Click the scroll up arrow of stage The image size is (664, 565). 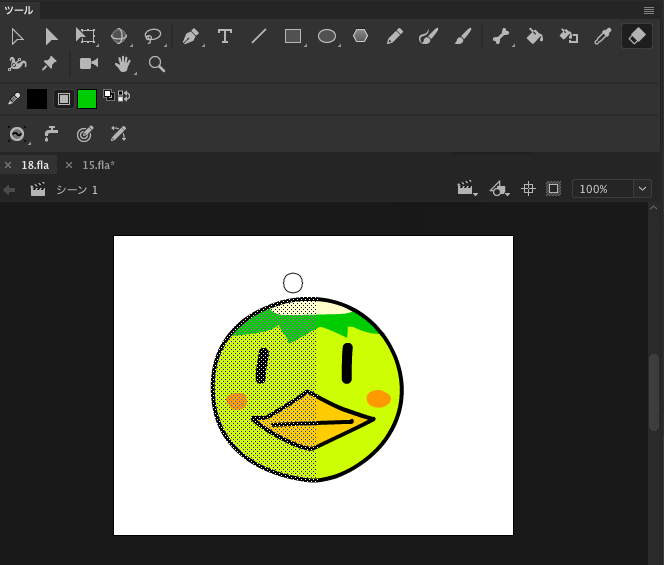click(653, 208)
